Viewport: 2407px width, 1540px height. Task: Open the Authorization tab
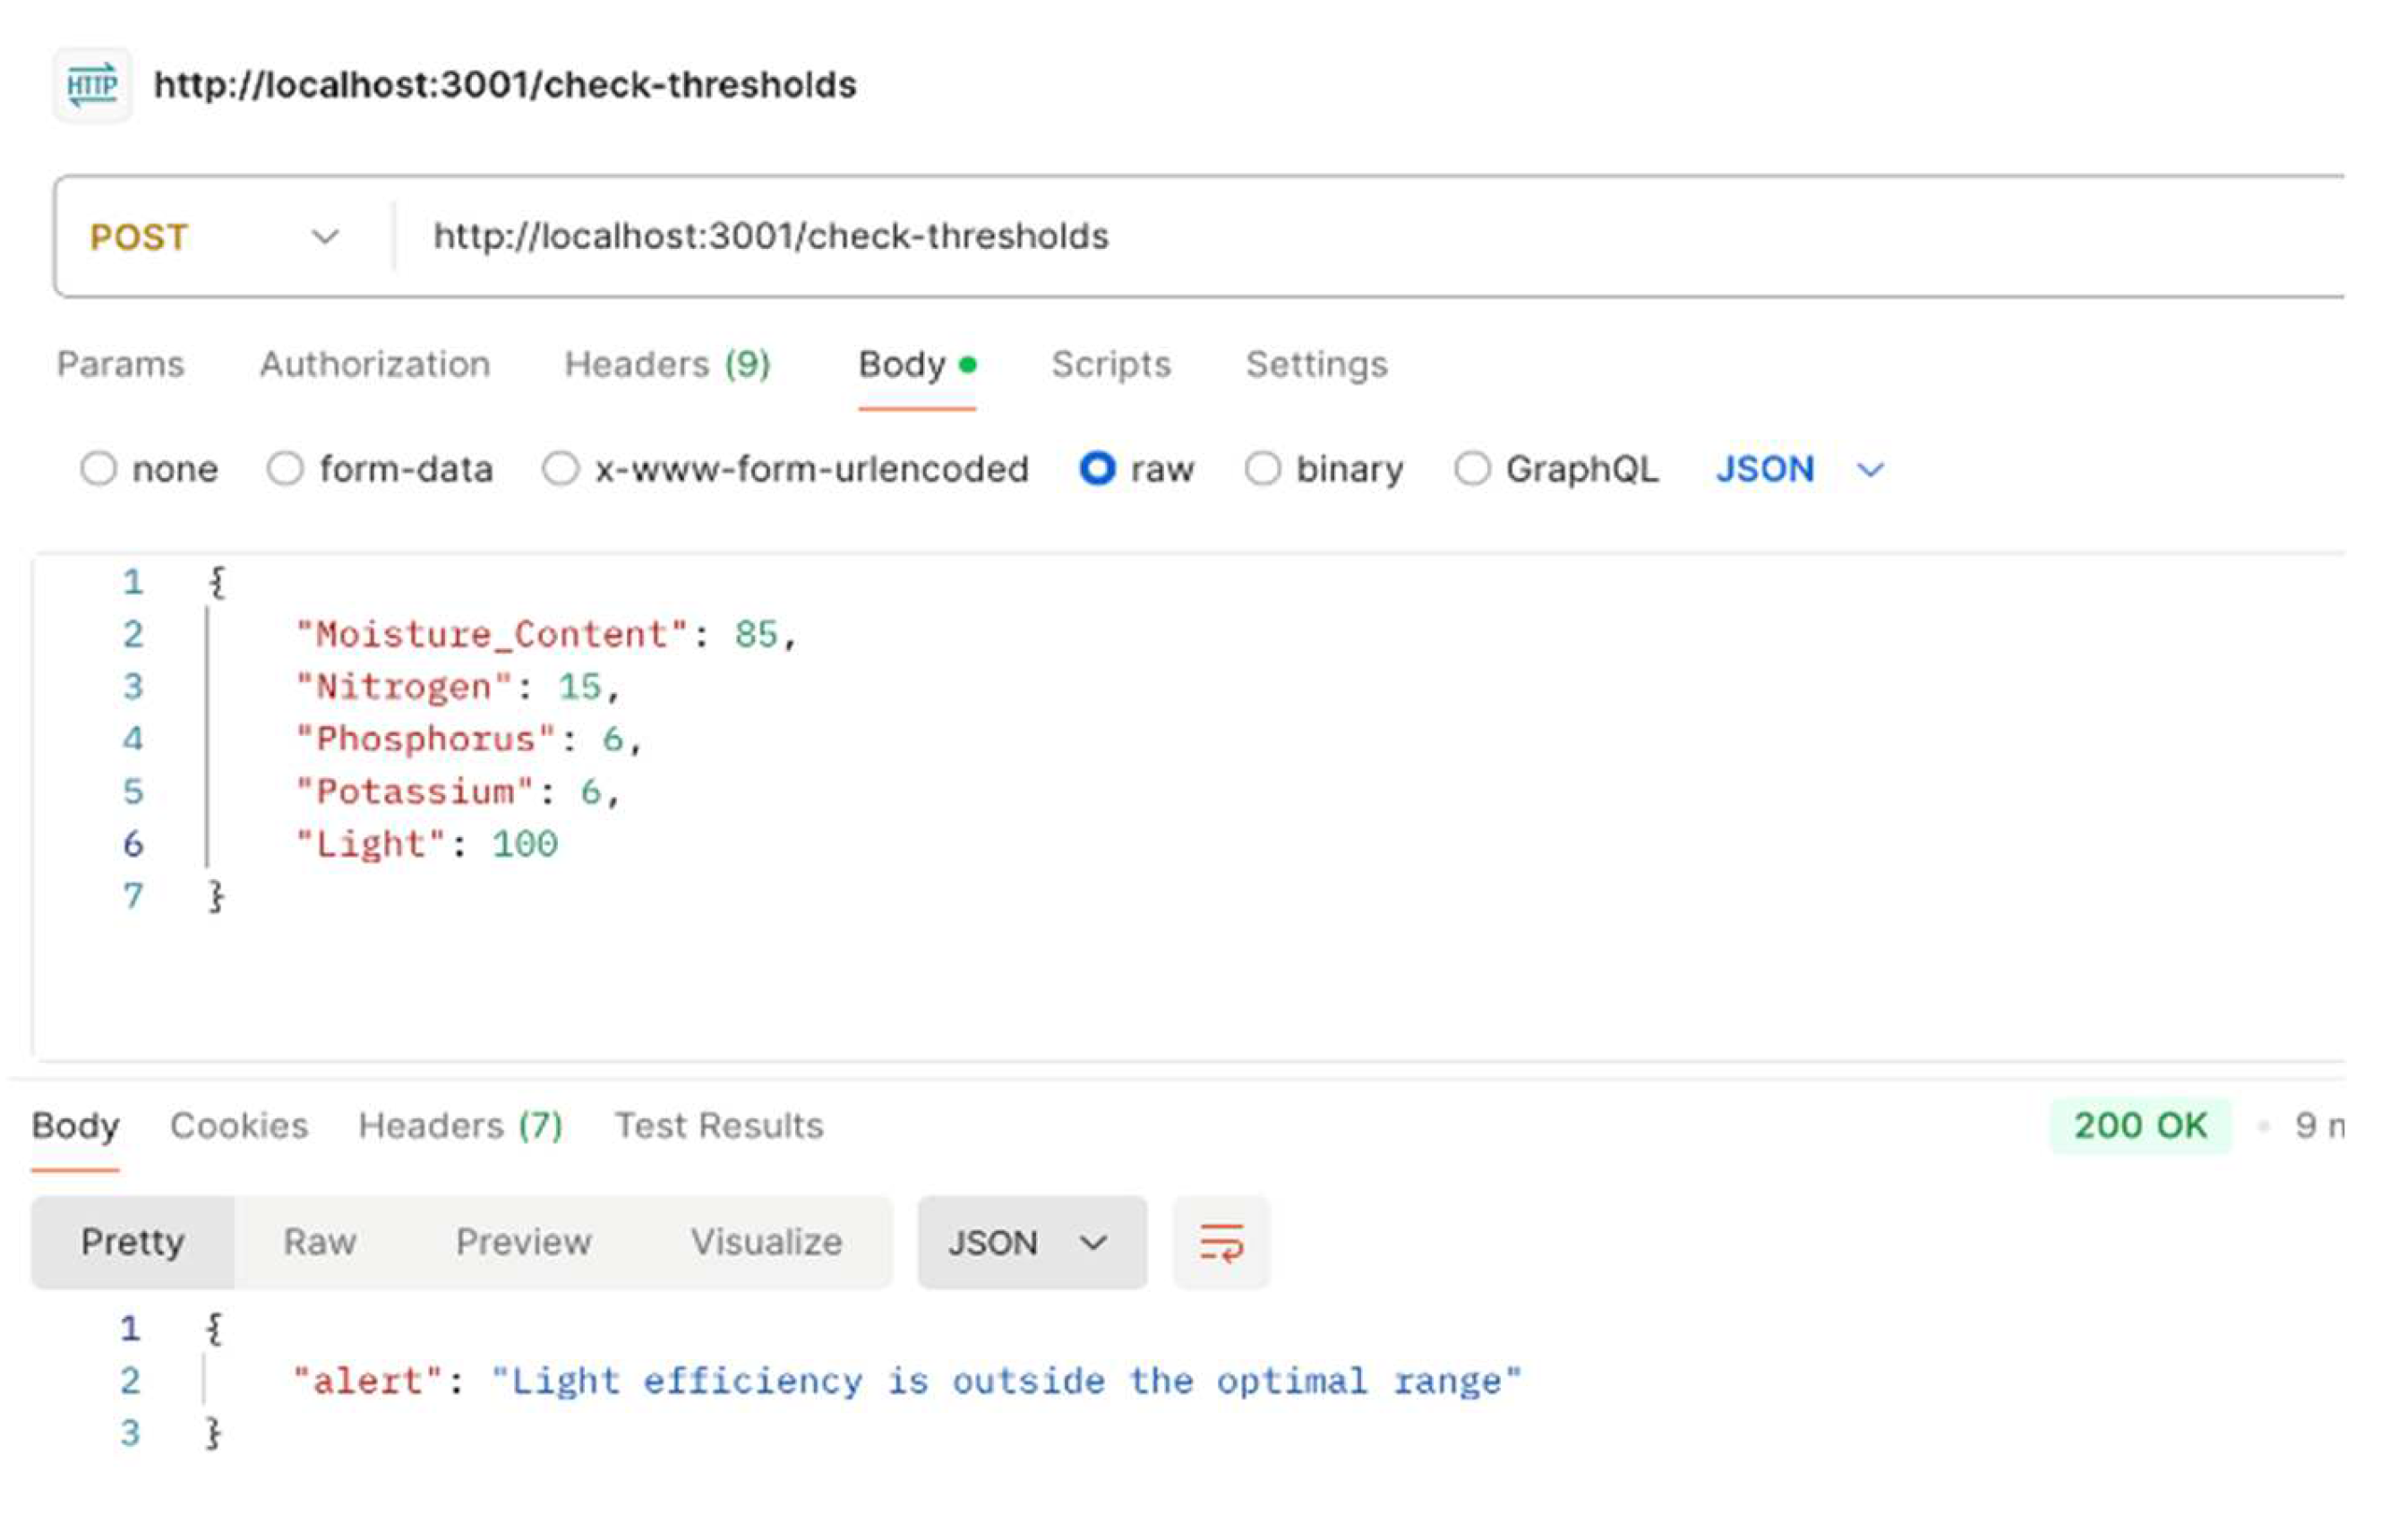point(375,364)
